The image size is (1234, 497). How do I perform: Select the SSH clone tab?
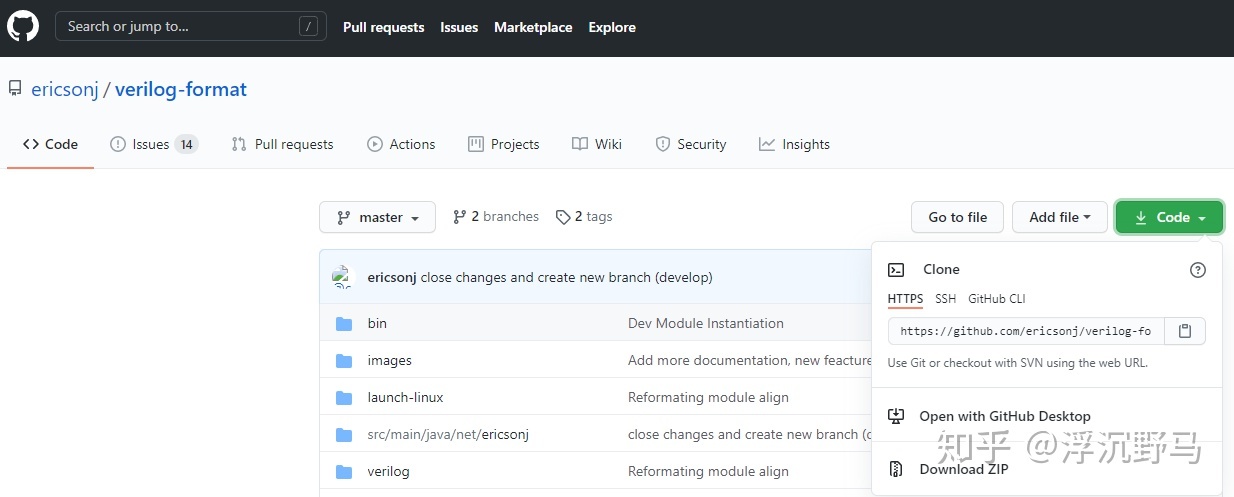point(945,299)
